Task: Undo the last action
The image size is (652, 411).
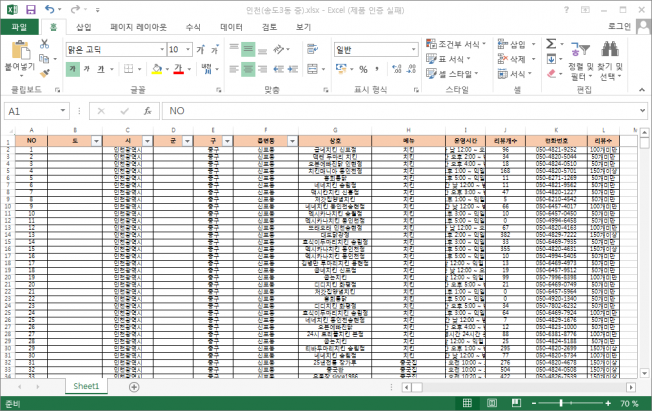Action: [49, 10]
